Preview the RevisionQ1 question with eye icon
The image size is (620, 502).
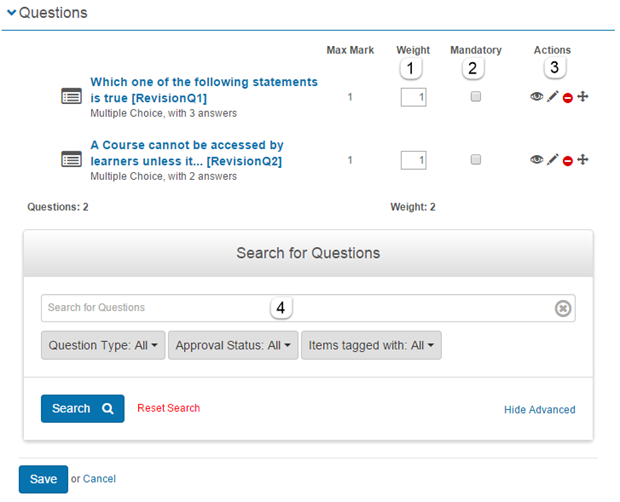coord(537,98)
